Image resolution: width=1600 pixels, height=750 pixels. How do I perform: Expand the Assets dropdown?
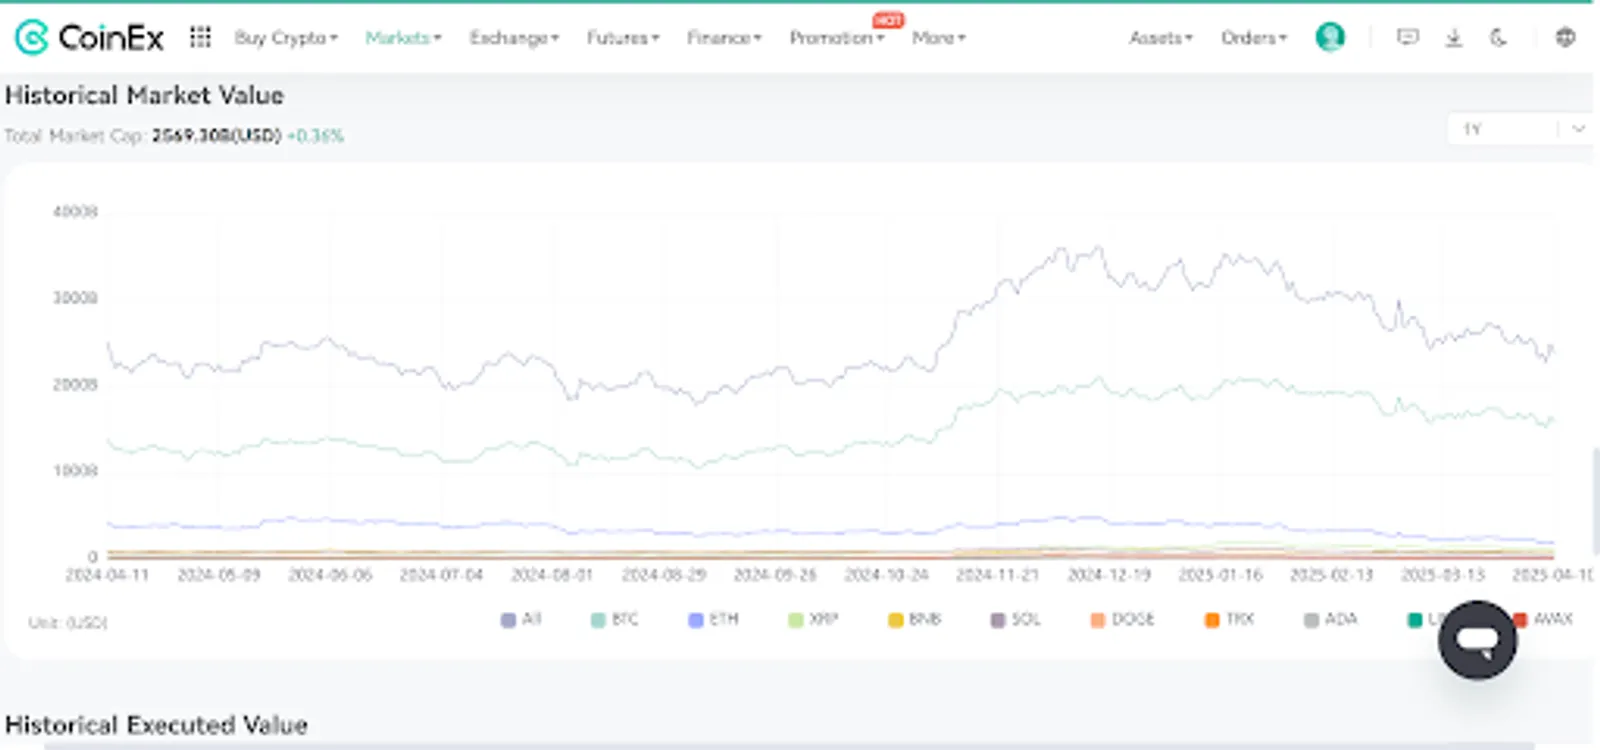(1161, 38)
